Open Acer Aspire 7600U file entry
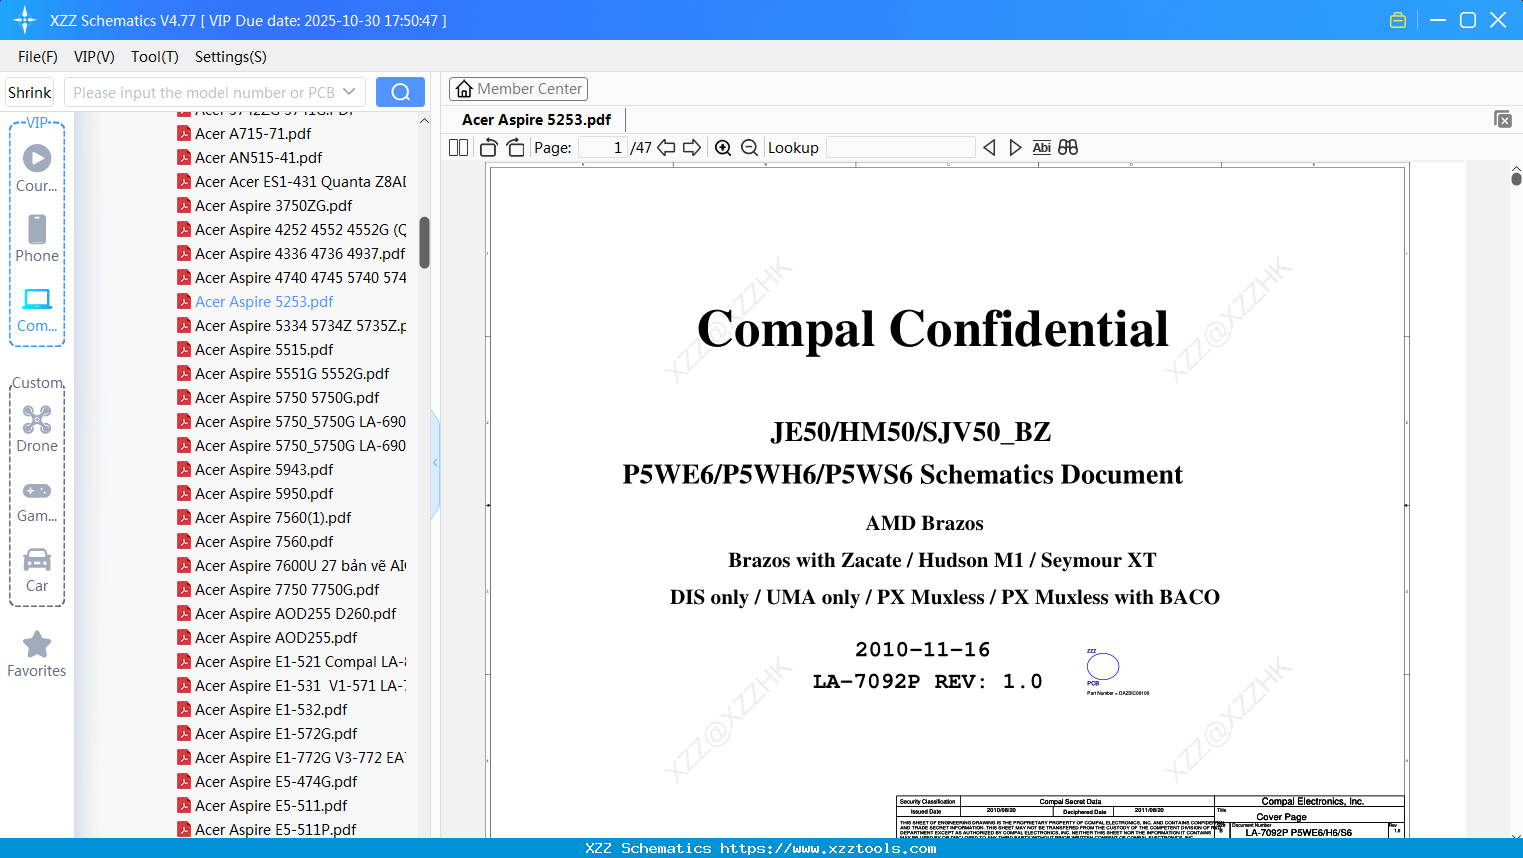 point(300,565)
